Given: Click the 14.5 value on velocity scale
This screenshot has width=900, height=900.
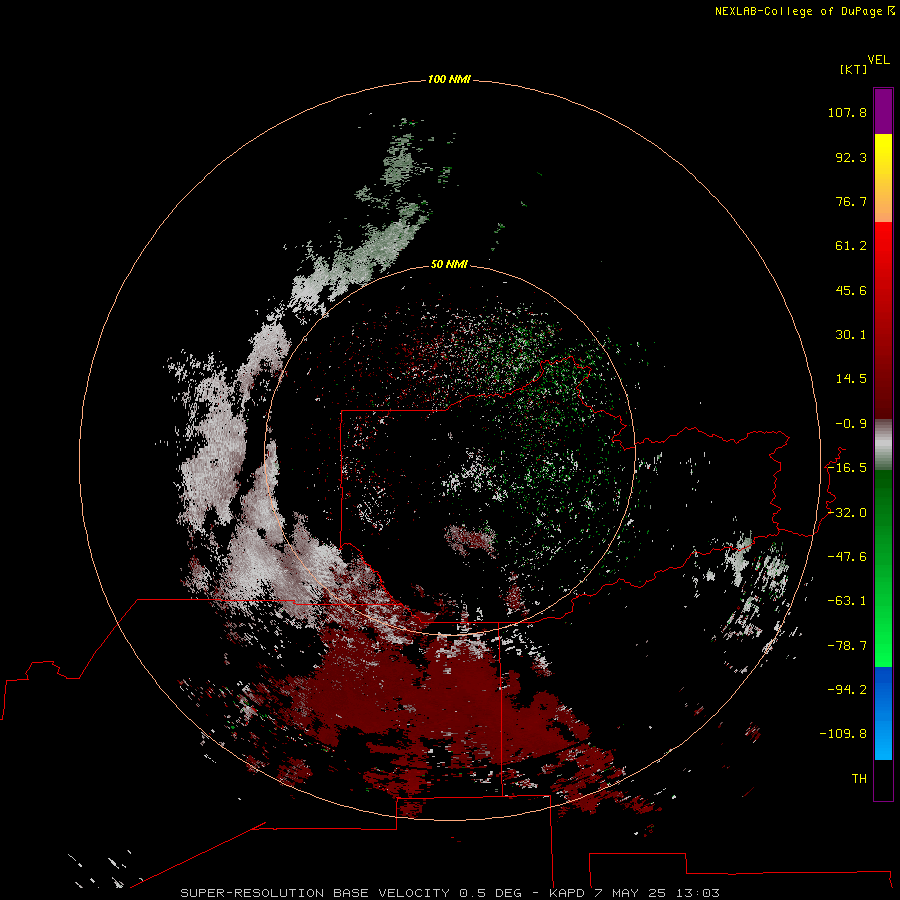Looking at the screenshot, I should (x=851, y=379).
